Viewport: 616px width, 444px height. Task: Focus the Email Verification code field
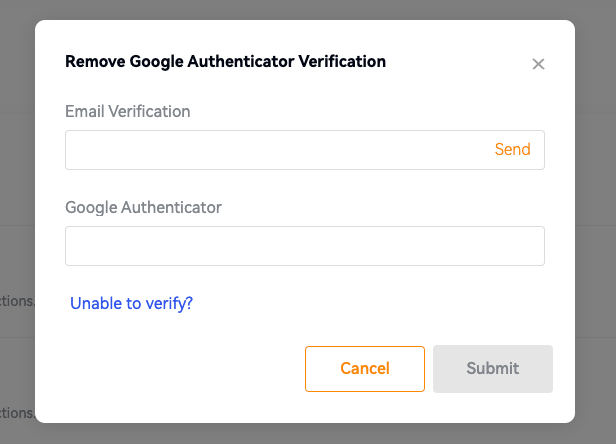276,150
